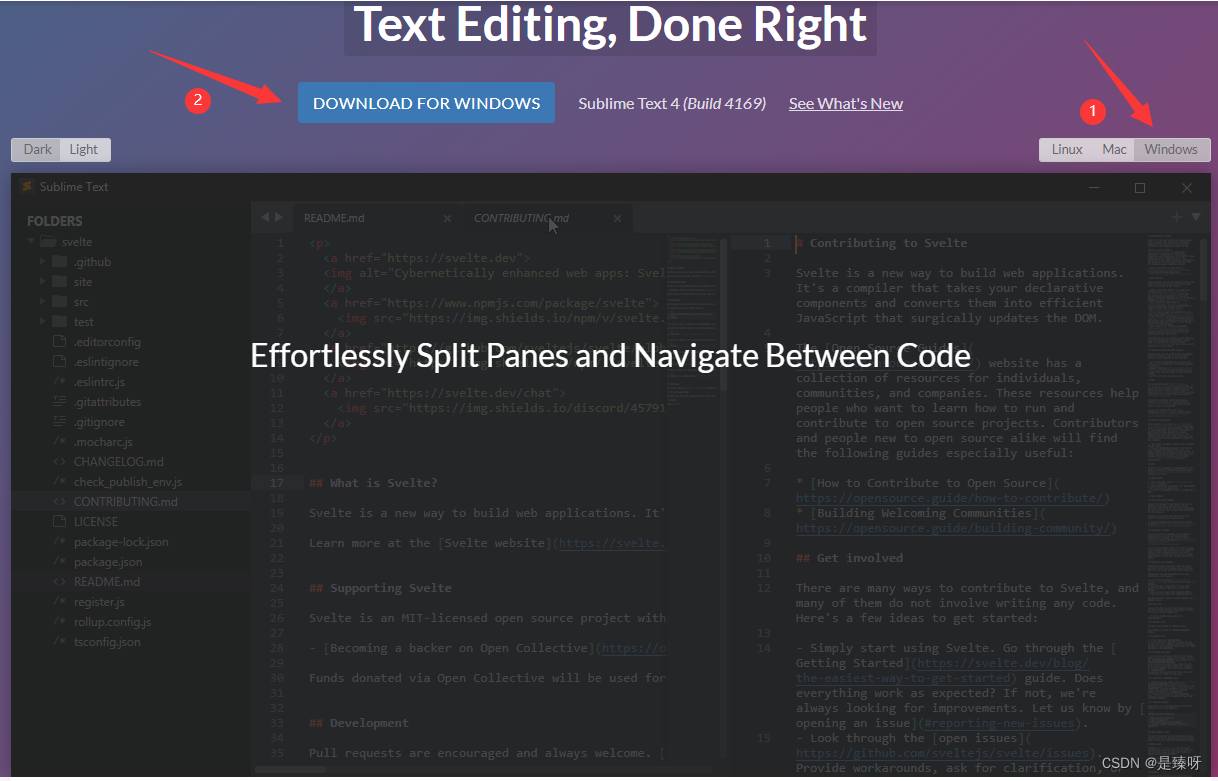The image size is (1218, 781).
Task: Minimize the Sublime Text window
Action: pyautogui.click(x=1095, y=187)
